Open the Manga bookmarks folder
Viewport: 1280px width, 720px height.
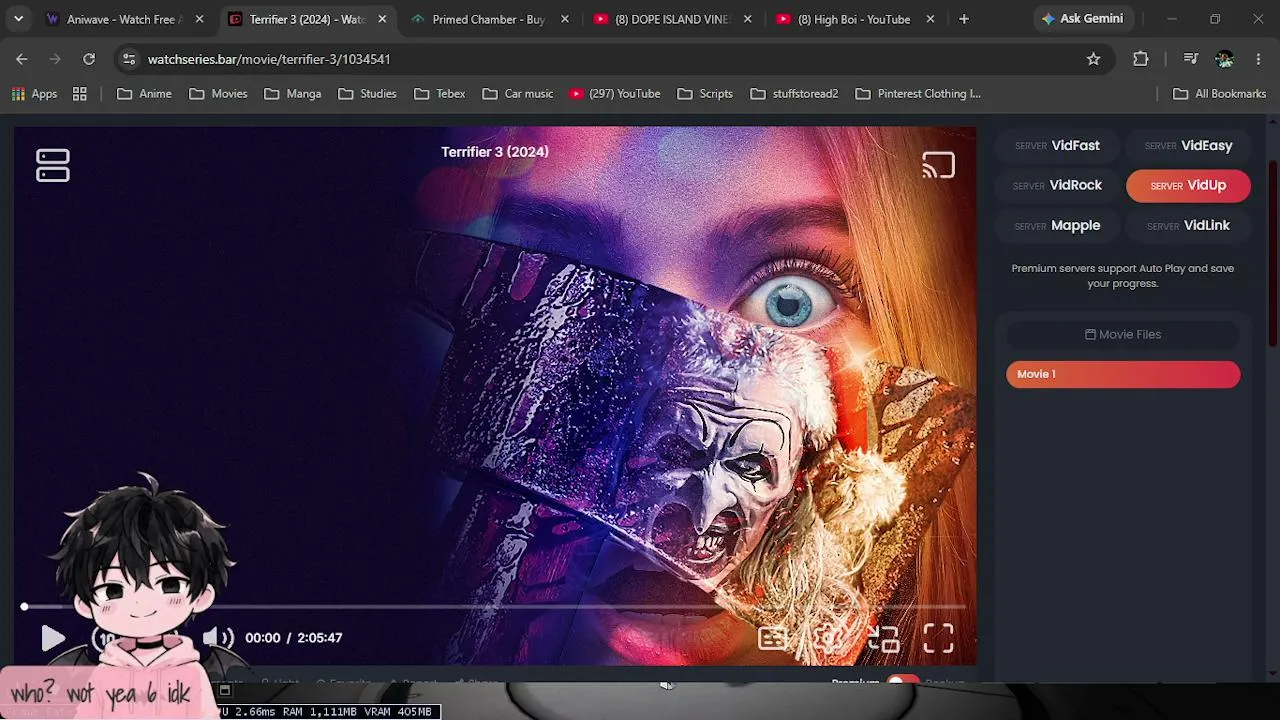click(293, 94)
